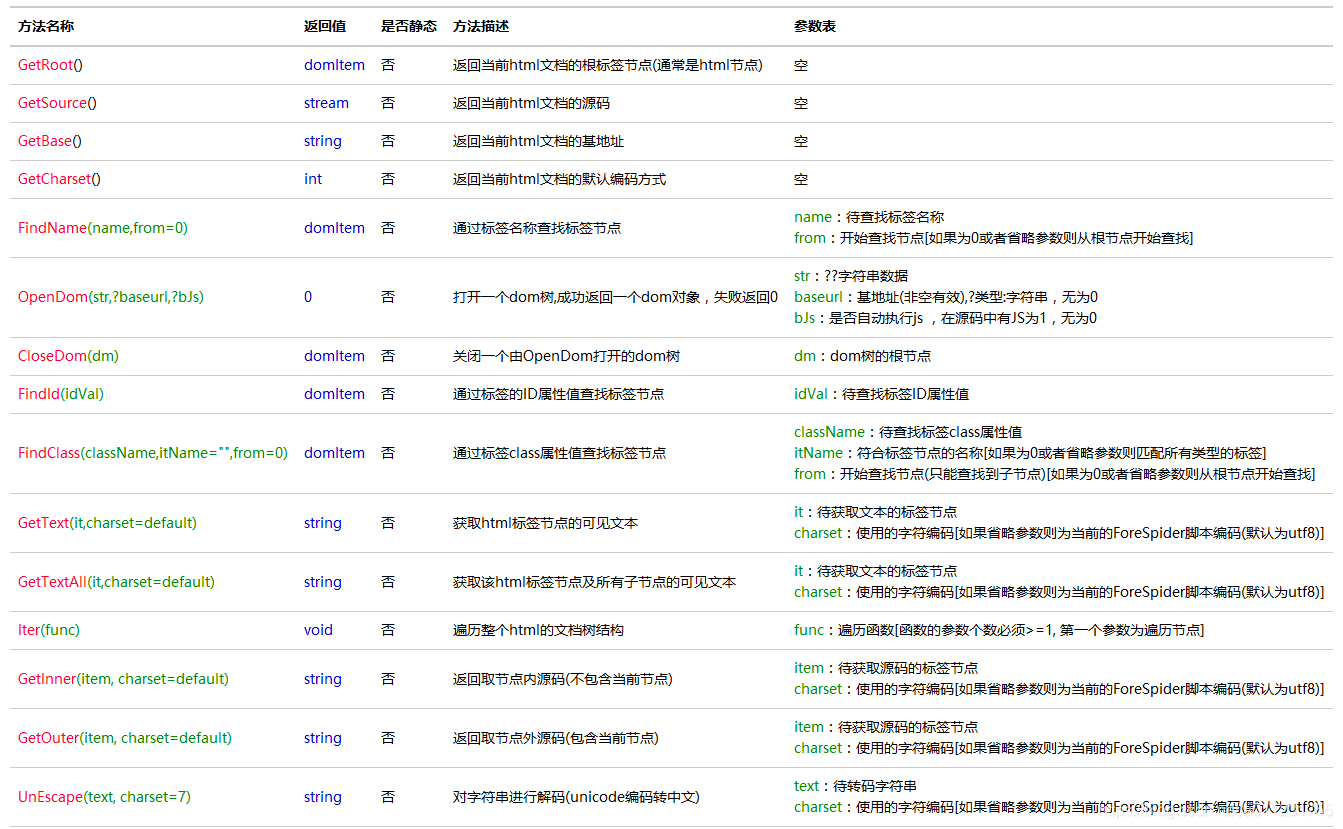
Task: Select the CloseDom(dm) method name
Action: [x=68, y=356]
